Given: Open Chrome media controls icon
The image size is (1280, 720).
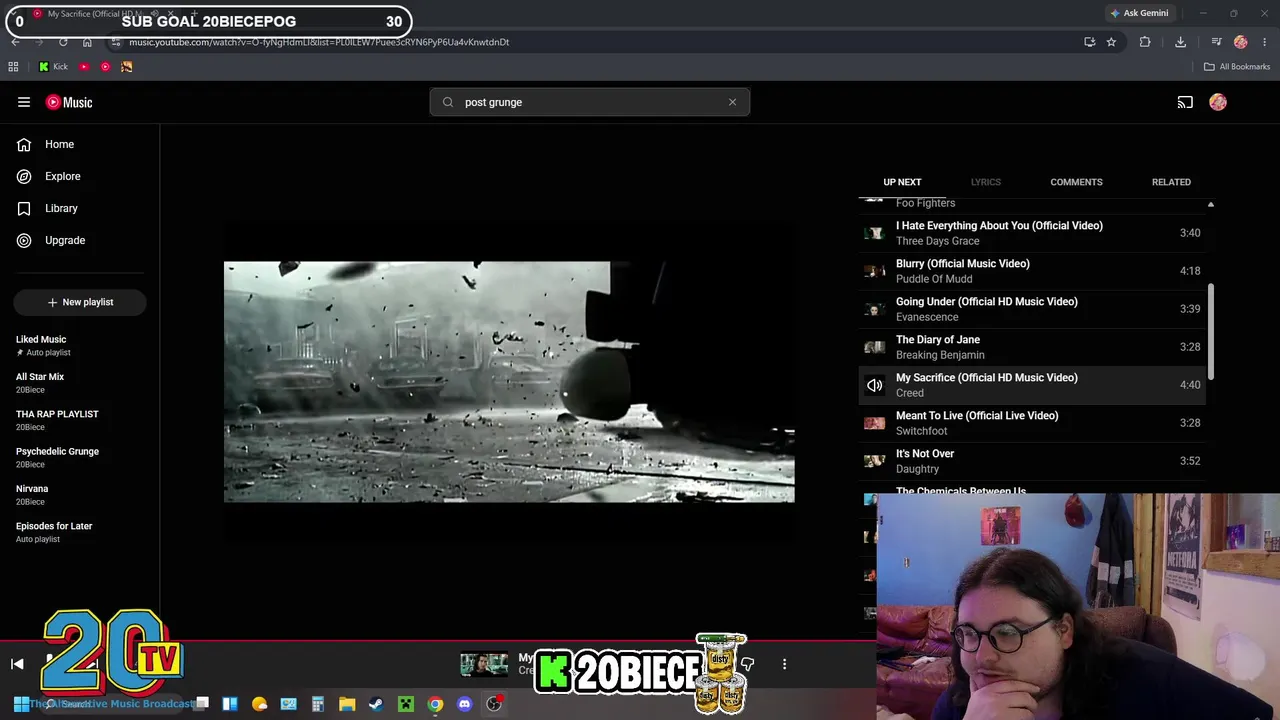Looking at the screenshot, I should [1216, 42].
